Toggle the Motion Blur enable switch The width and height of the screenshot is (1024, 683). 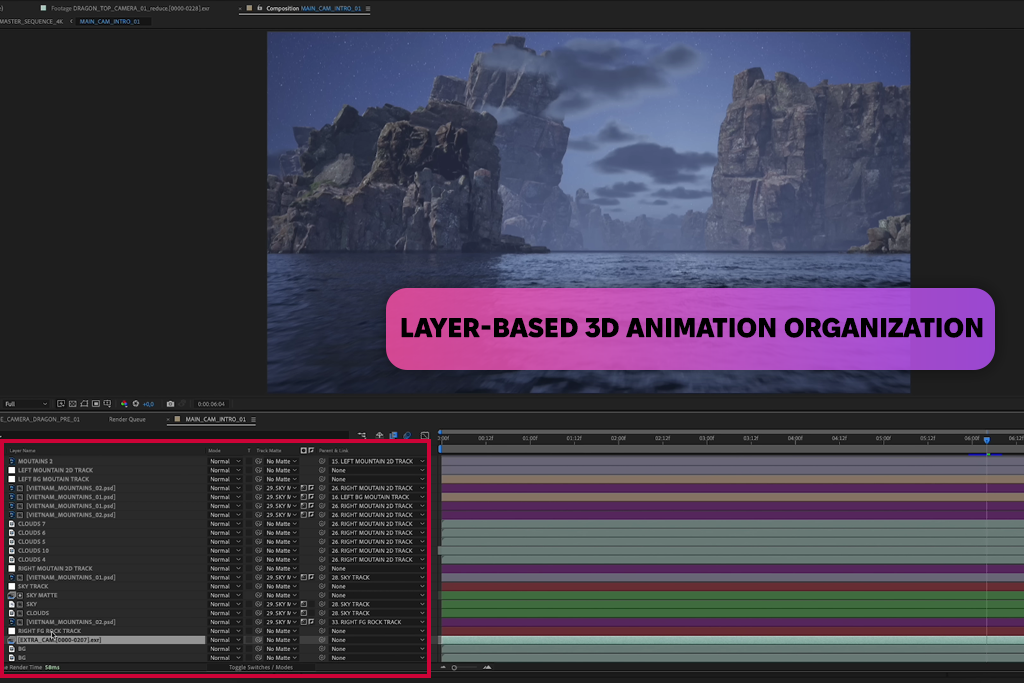[408, 435]
